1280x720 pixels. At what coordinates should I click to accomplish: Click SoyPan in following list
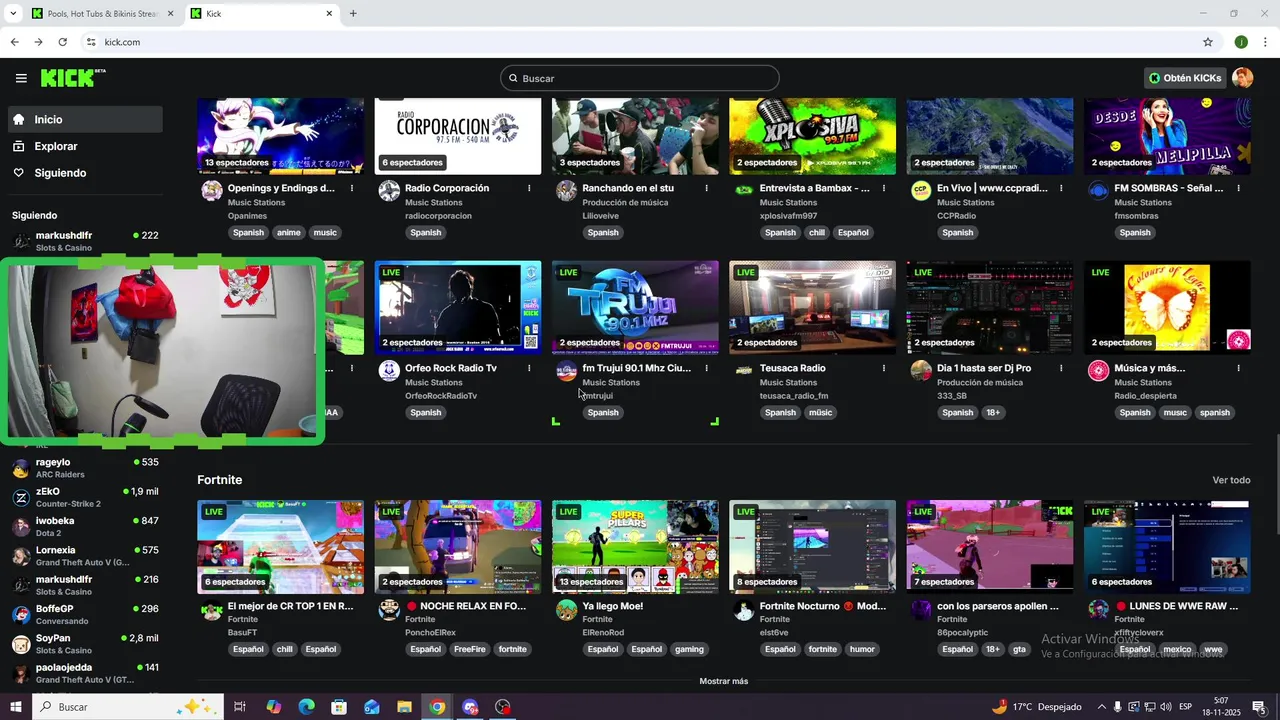pos(85,644)
